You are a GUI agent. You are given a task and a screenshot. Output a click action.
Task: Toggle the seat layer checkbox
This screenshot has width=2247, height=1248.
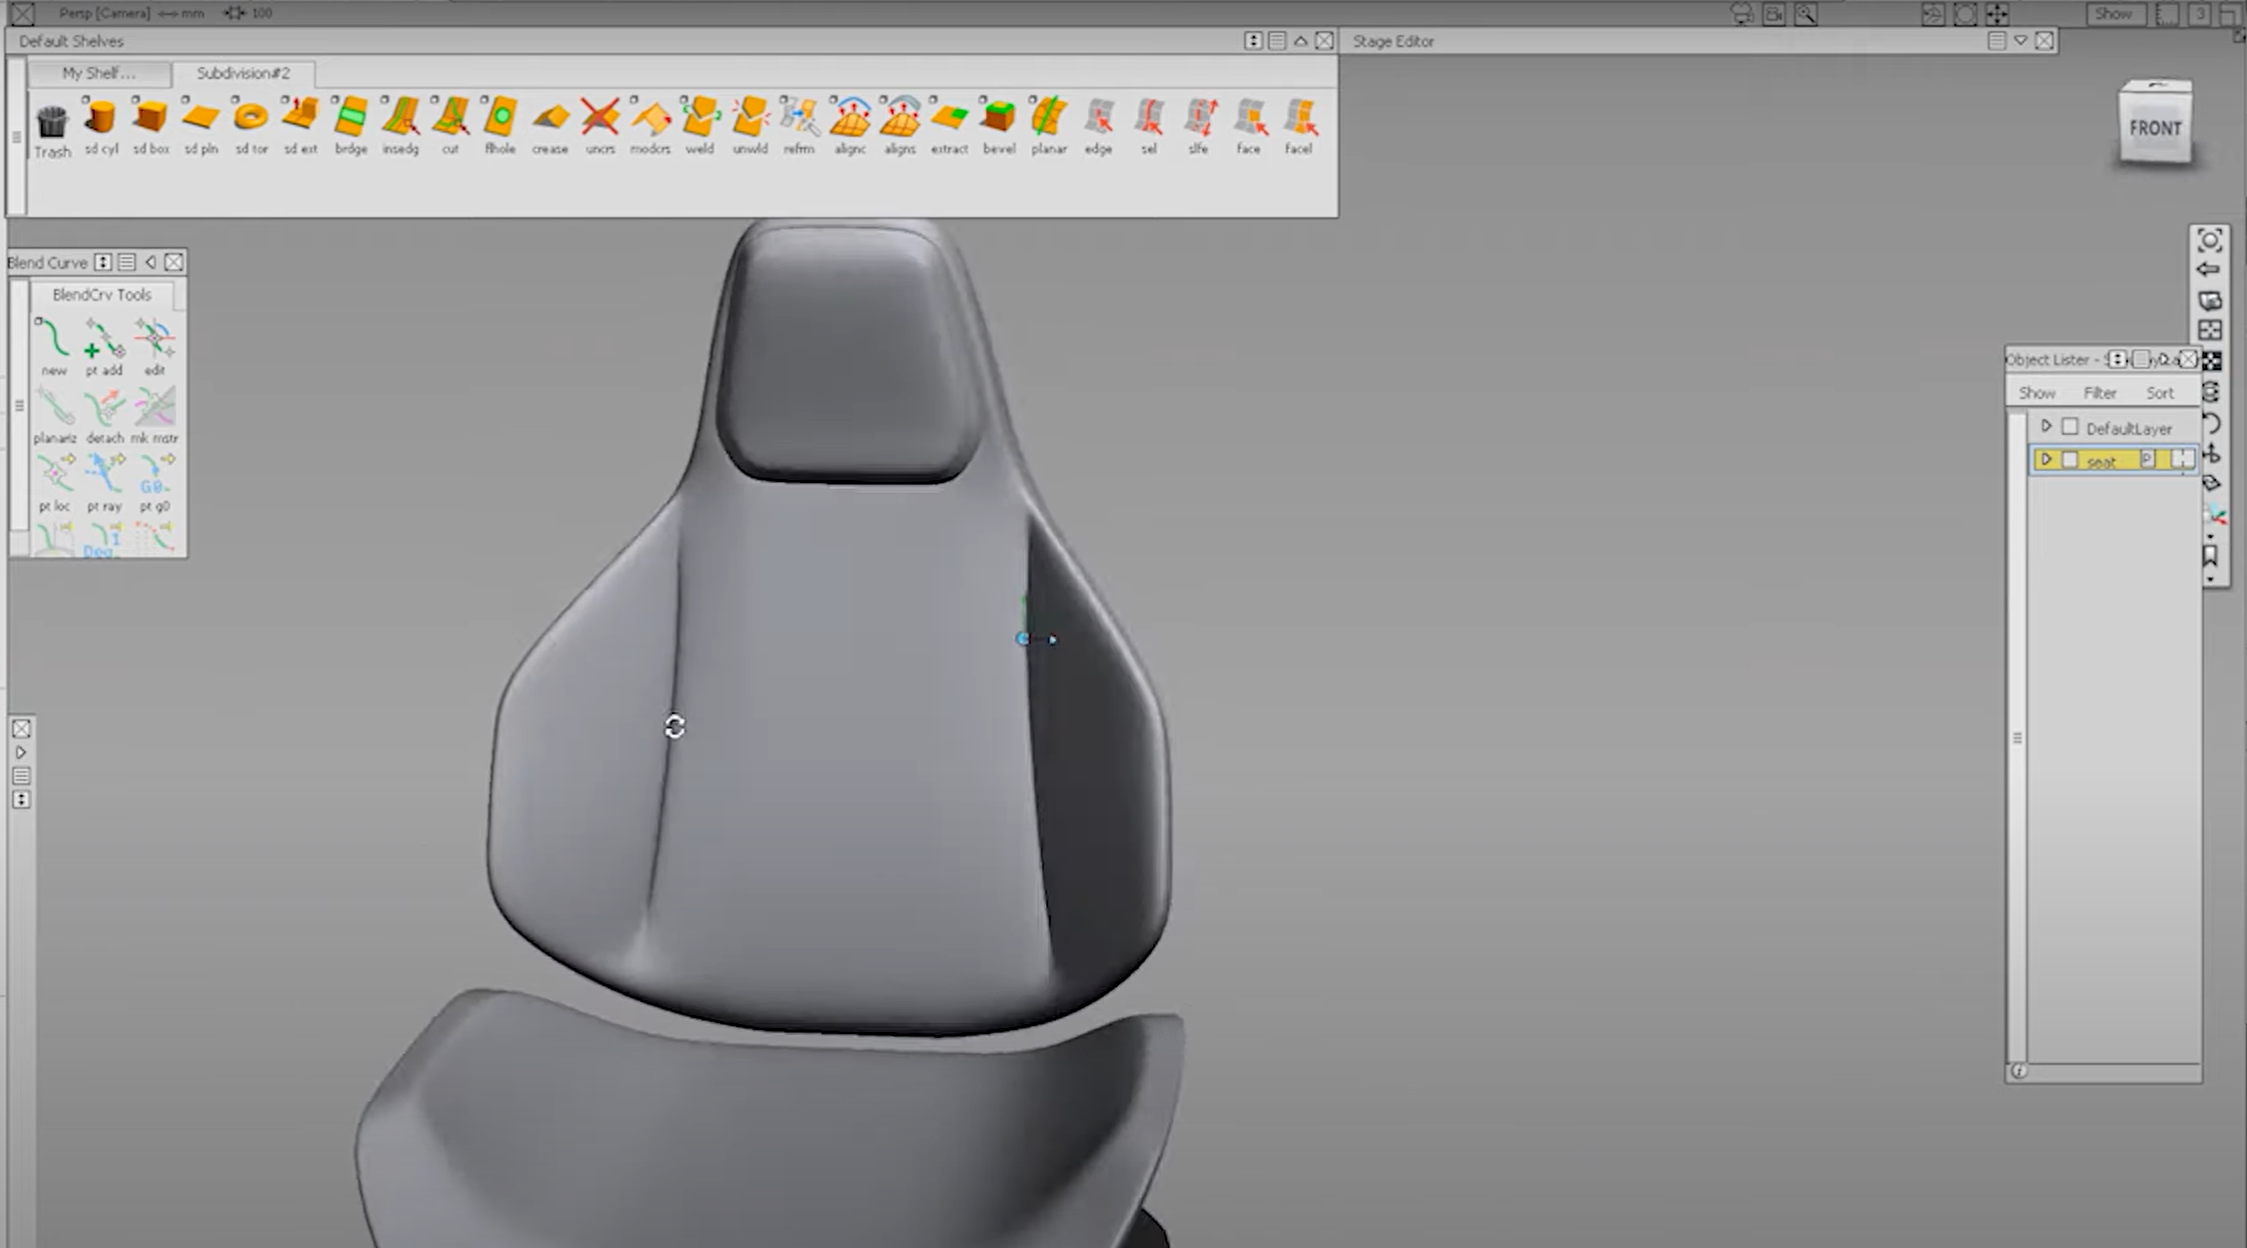2069,459
